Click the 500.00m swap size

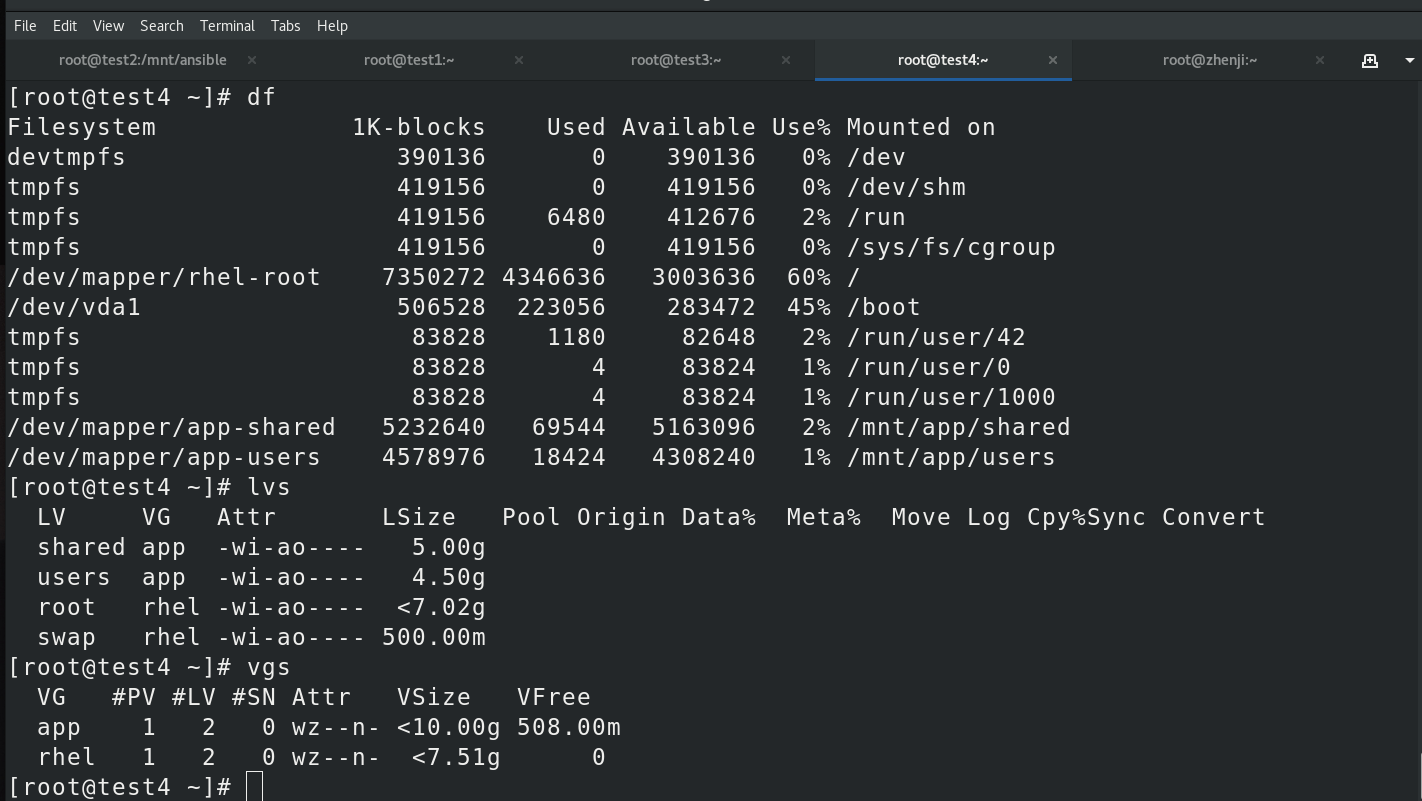[434, 637]
